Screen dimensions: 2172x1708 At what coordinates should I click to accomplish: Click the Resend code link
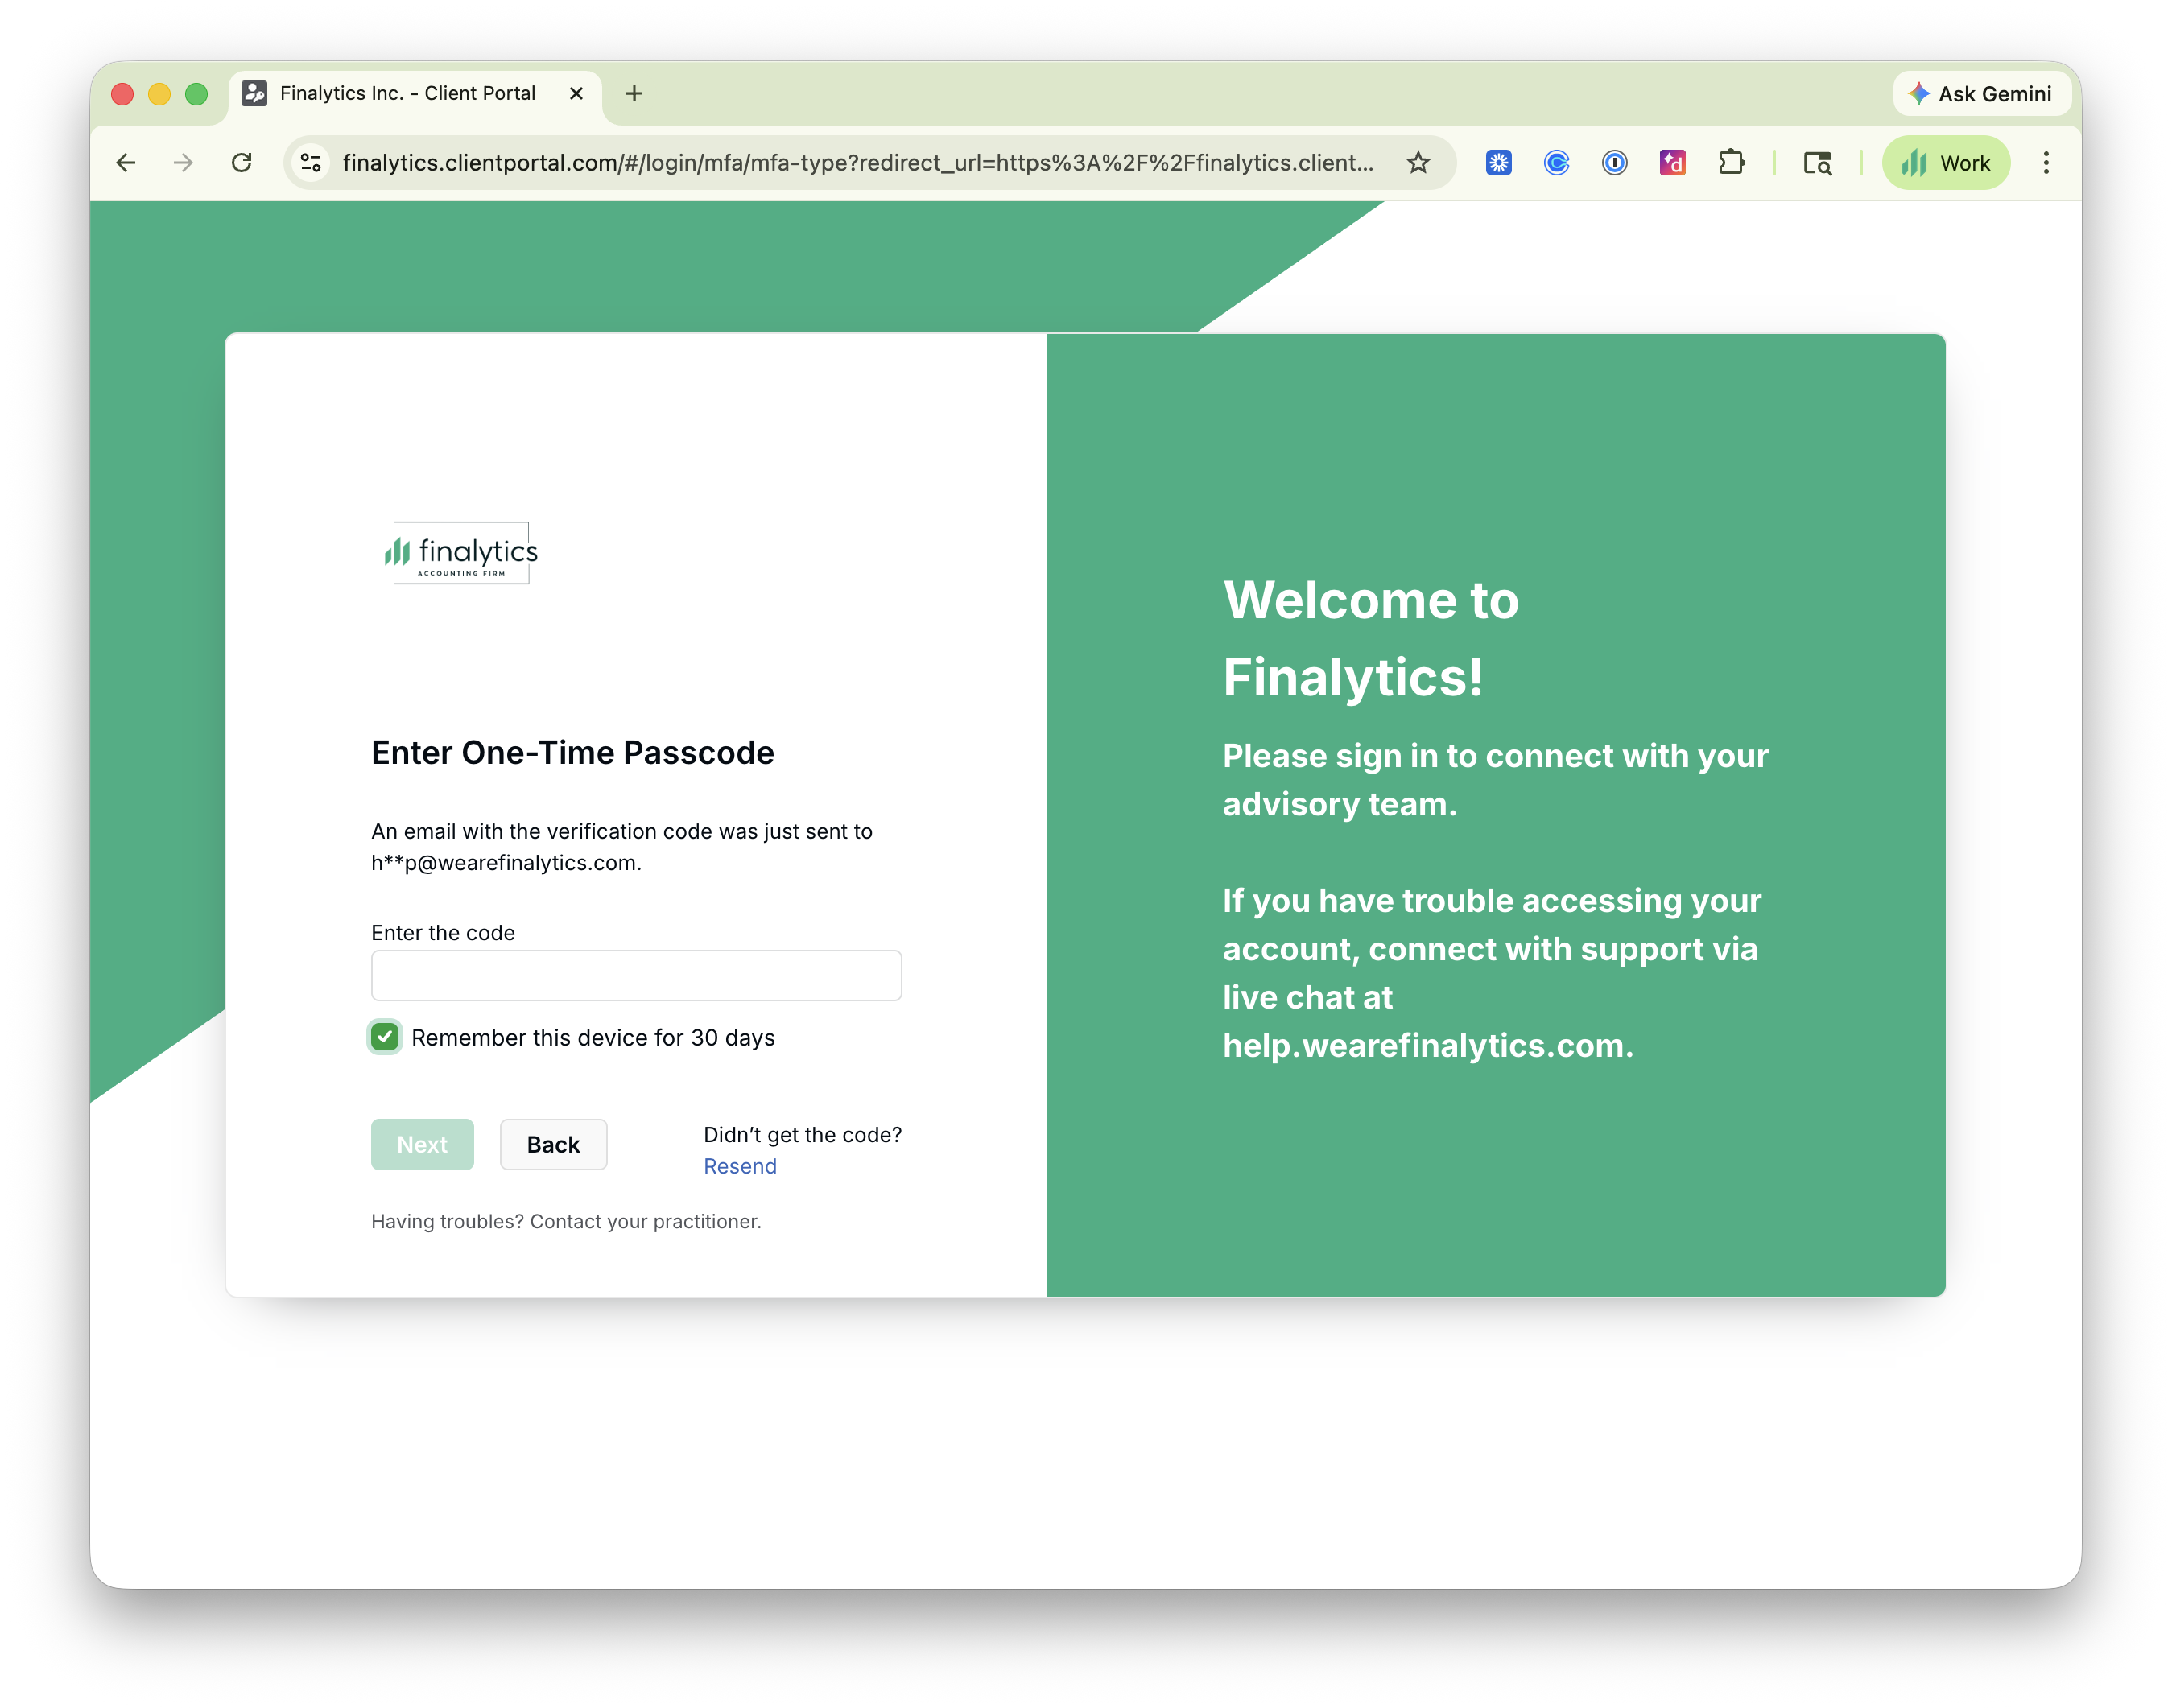tap(740, 1166)
